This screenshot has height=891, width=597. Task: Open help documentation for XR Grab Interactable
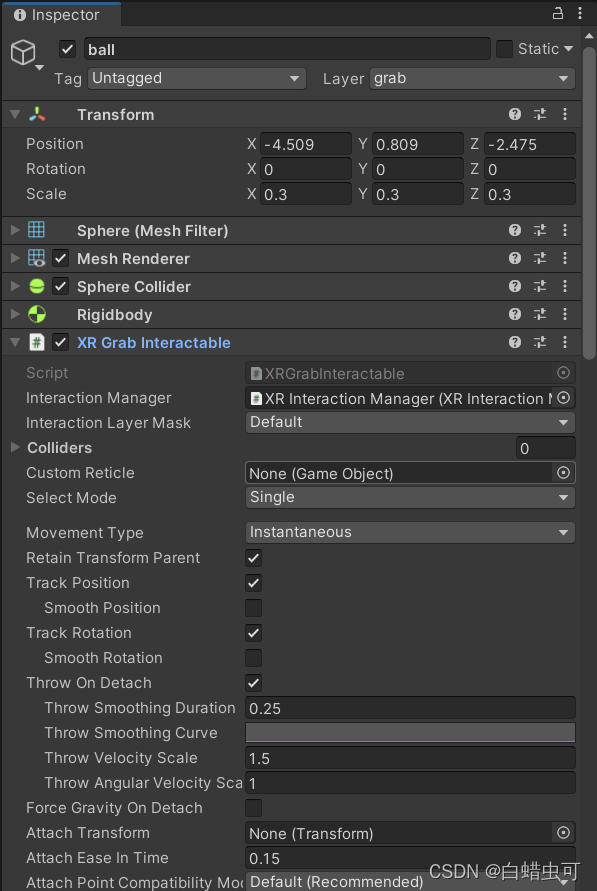pos(514,342)
